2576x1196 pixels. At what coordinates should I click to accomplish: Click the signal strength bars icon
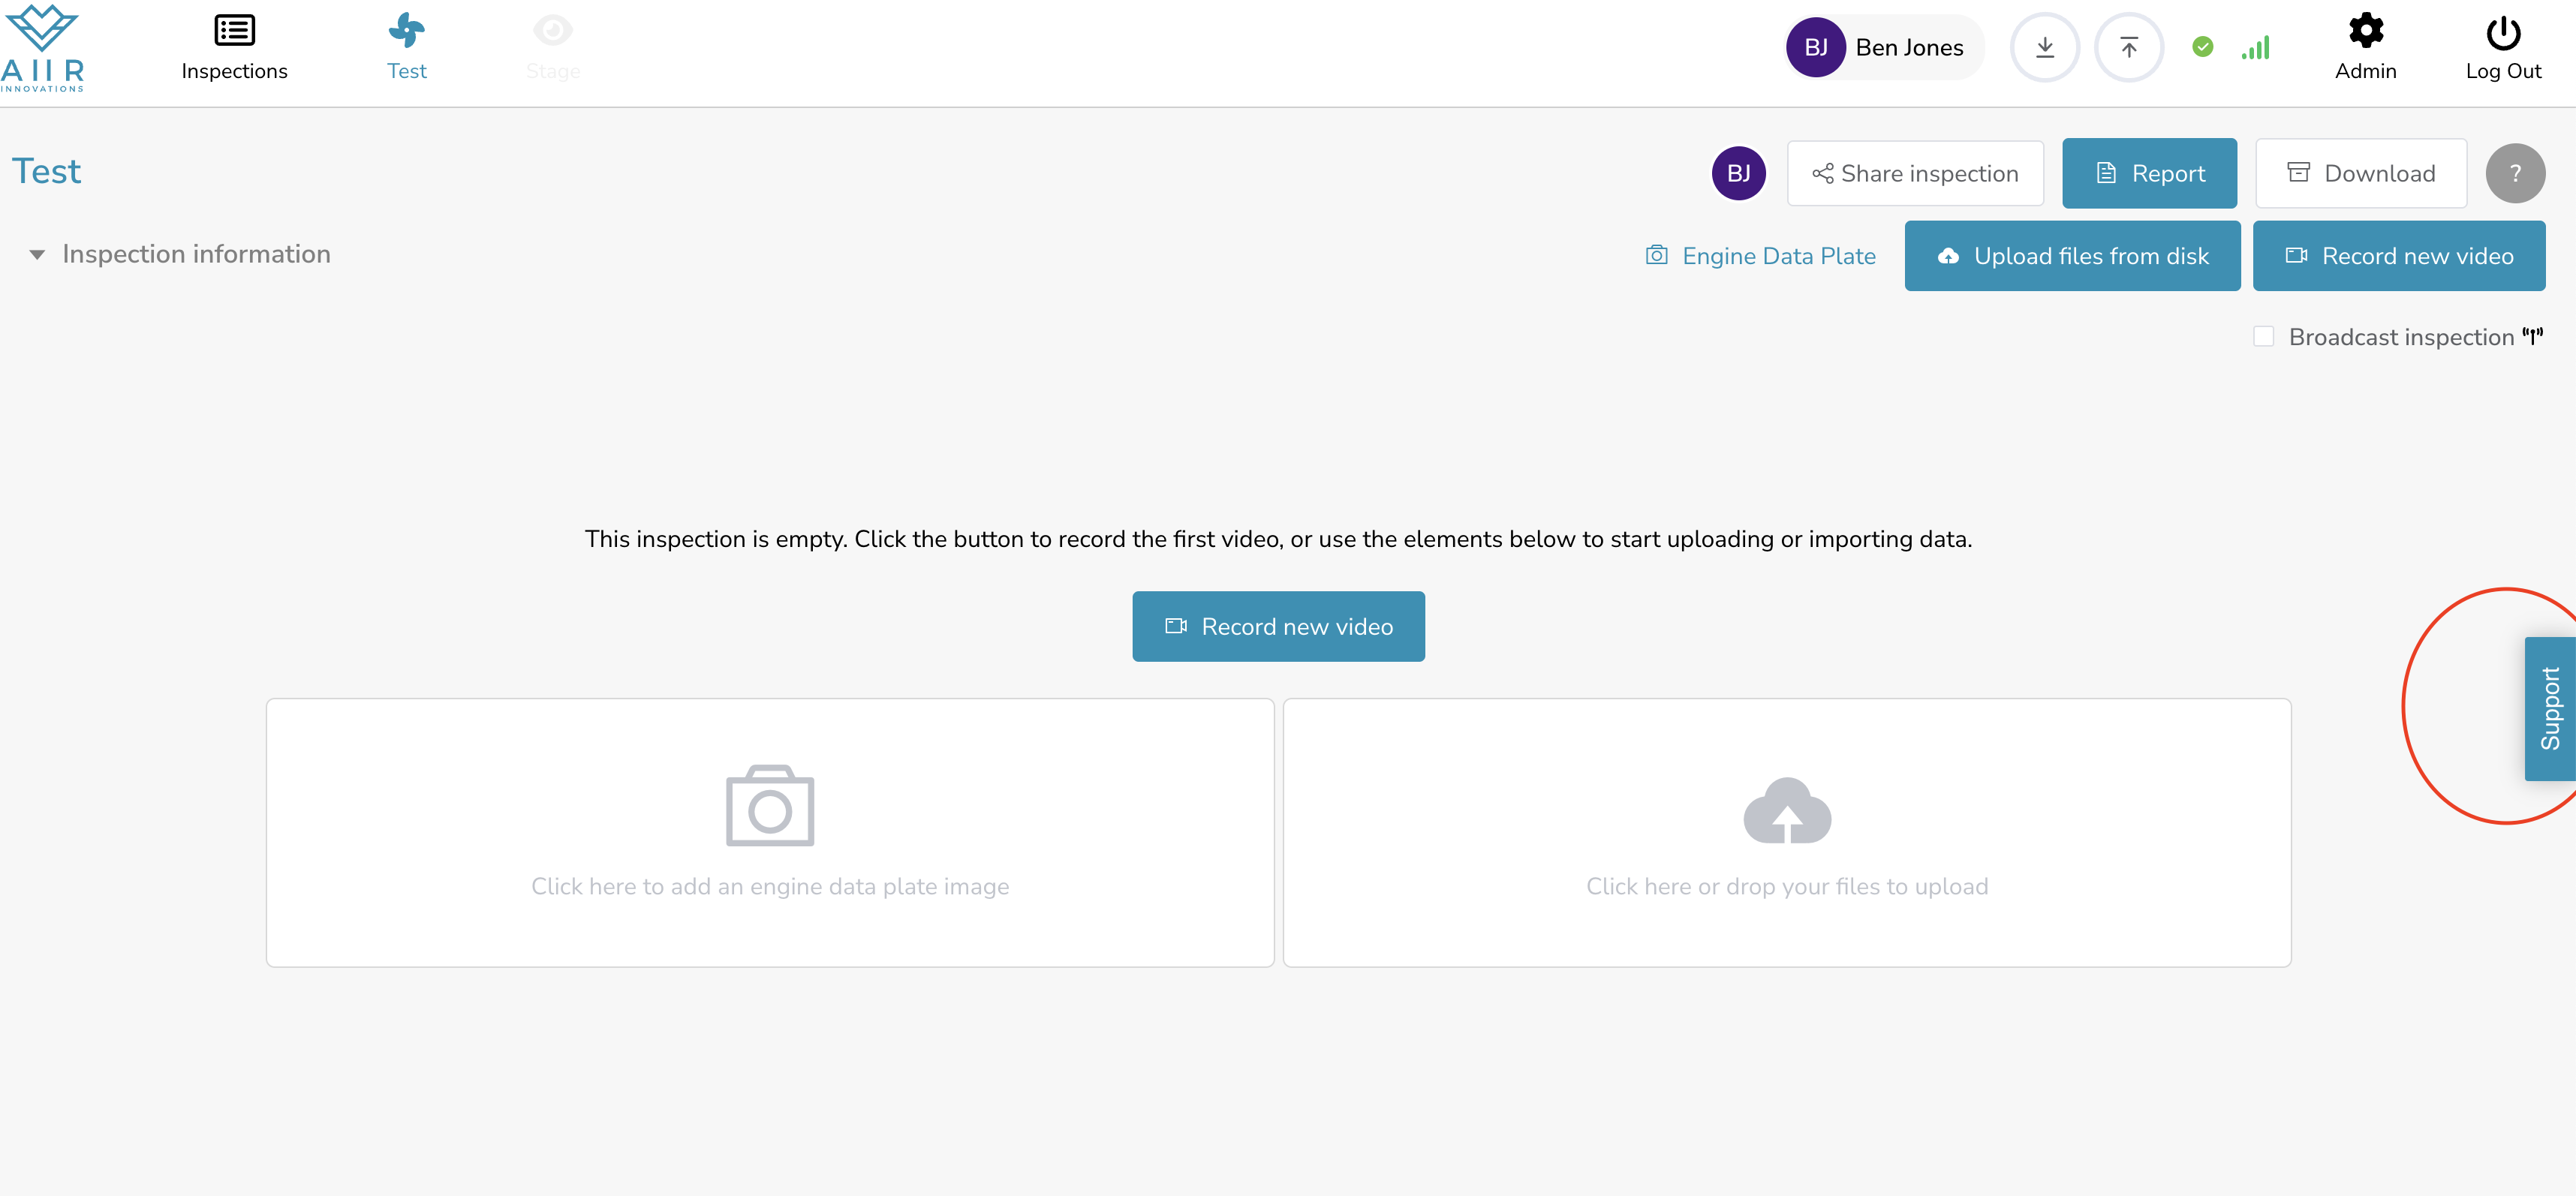pos(2255,47)
